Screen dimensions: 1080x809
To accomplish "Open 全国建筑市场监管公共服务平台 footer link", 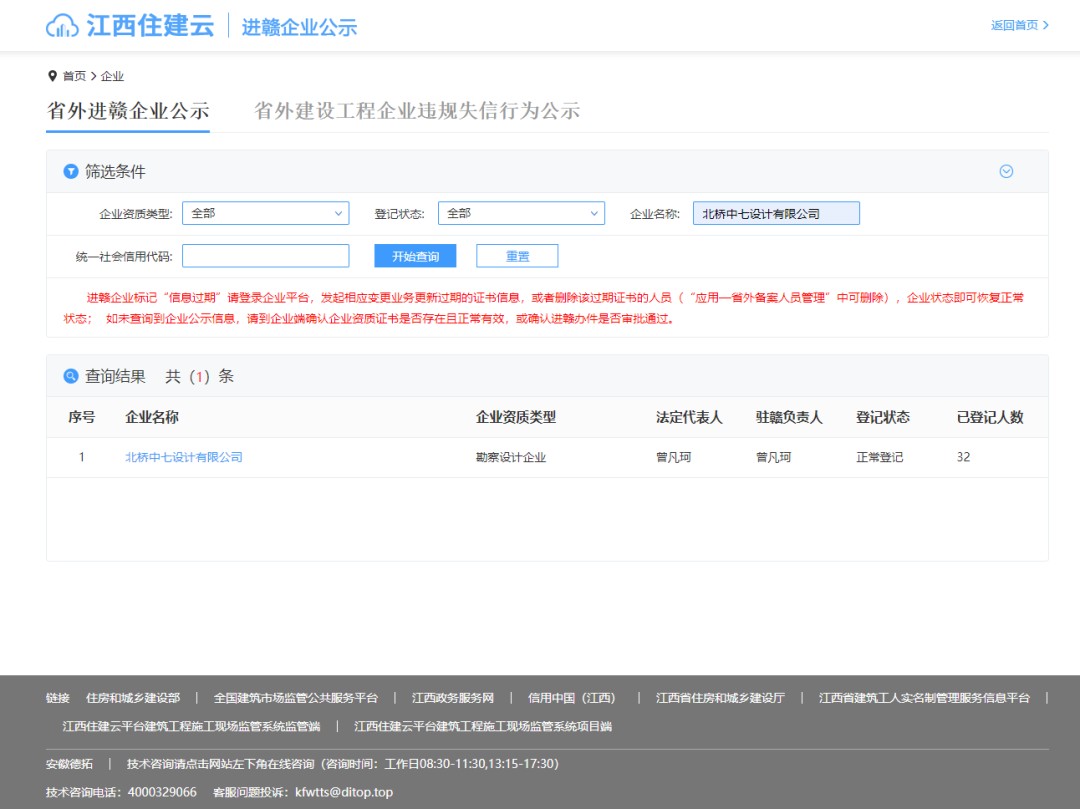I will tap(295, 698).
